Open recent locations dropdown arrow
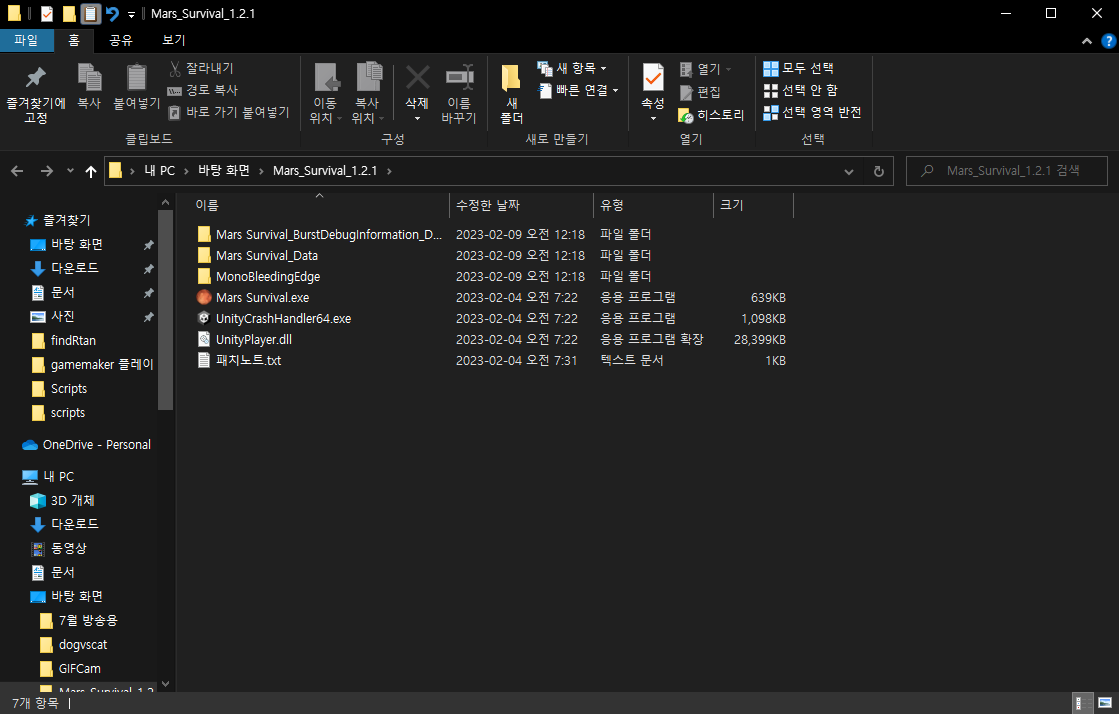 [70, 171]
